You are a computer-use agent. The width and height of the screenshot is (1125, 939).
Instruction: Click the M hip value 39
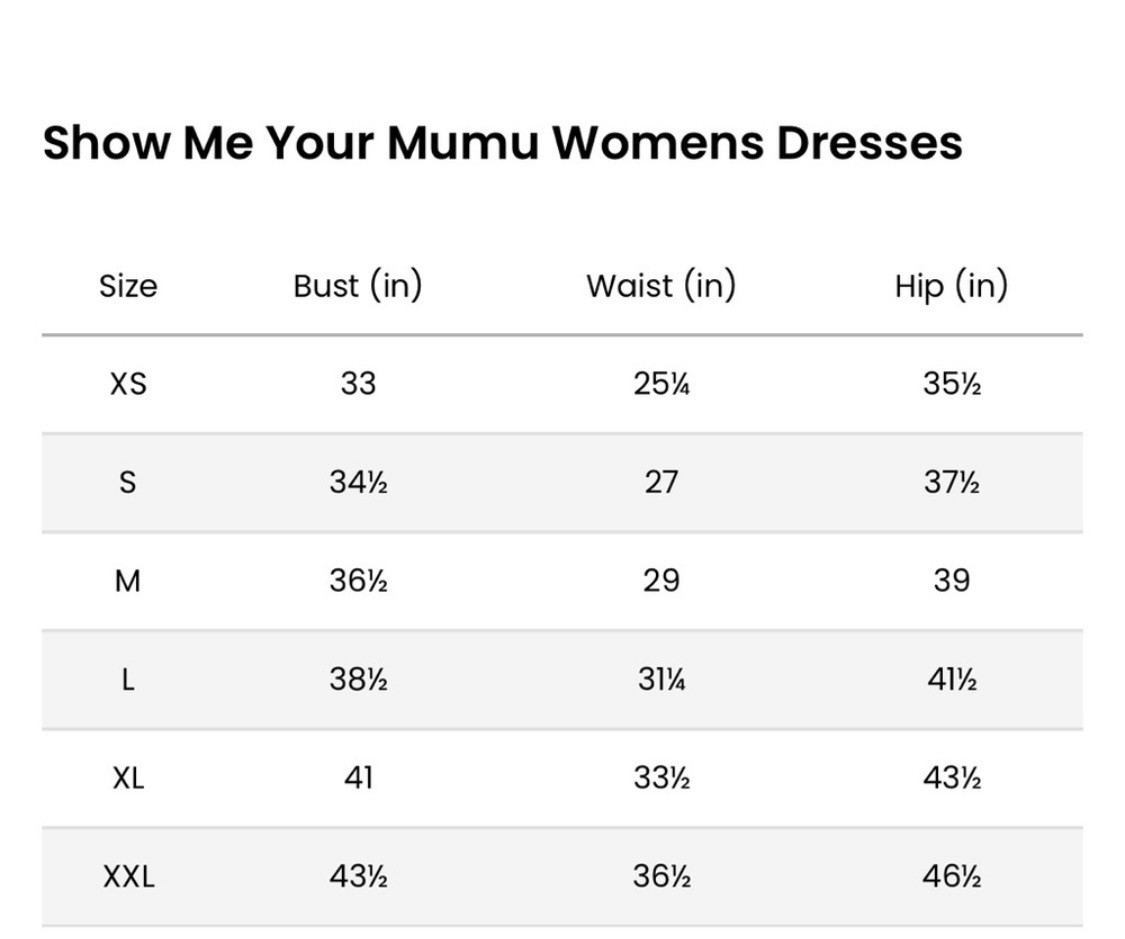pos(951,580)
